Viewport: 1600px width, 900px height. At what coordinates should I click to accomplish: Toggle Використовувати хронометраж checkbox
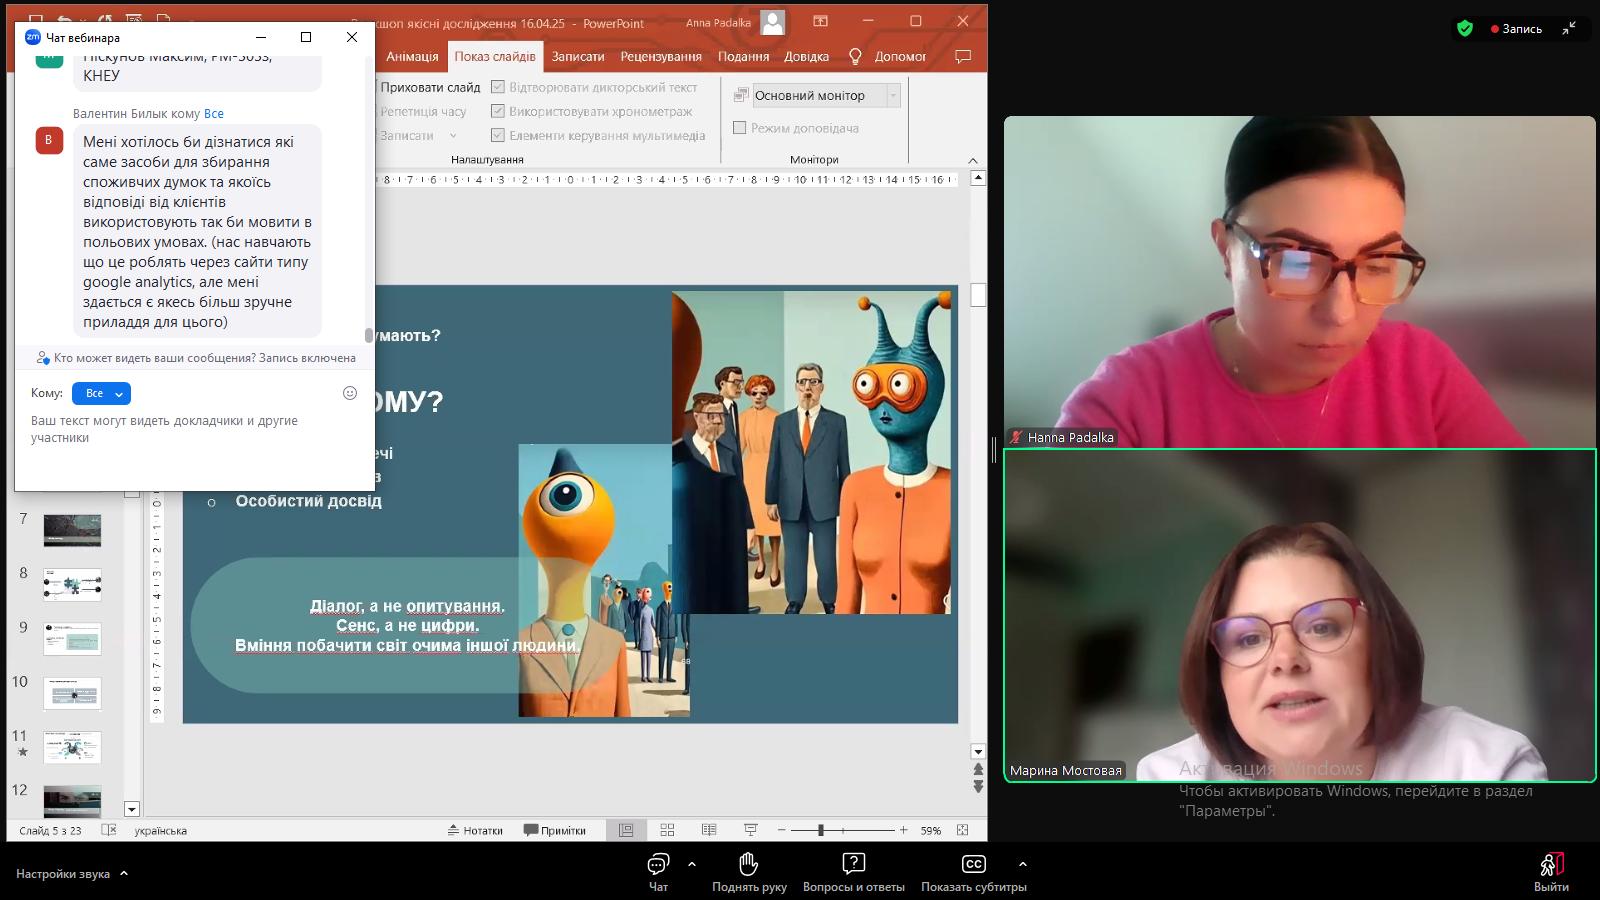(x=497, y=111)
